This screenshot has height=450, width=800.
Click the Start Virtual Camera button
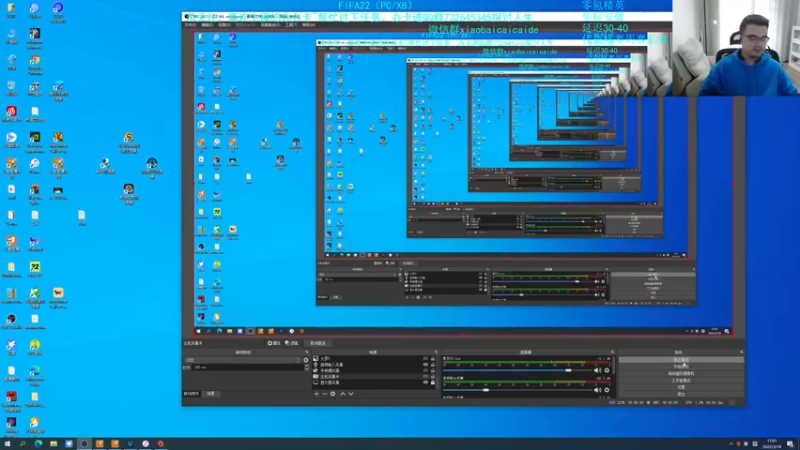coord(681,373)
